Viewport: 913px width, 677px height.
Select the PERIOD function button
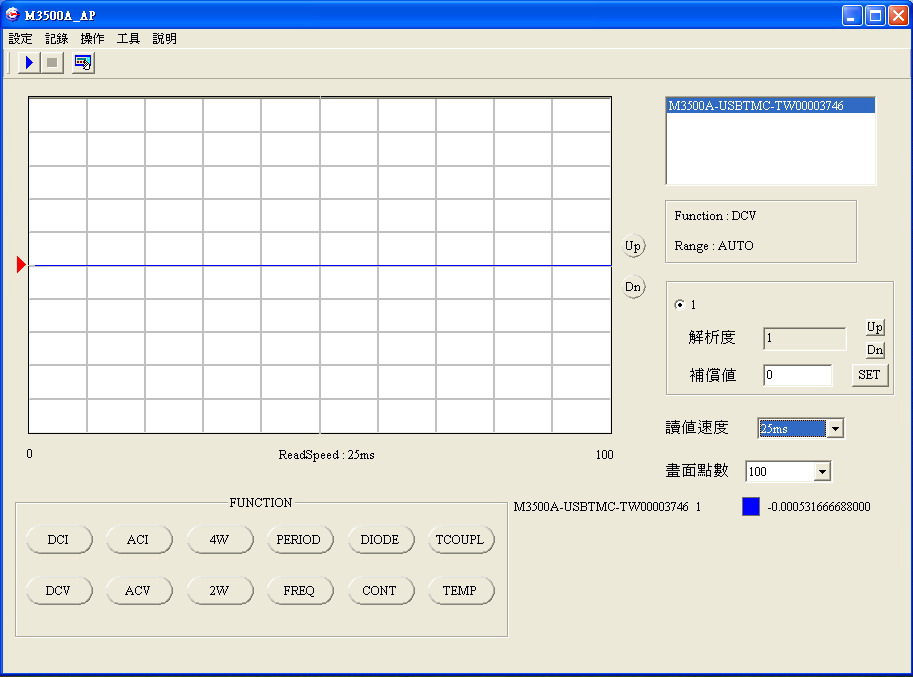pyautogui.click(x=299, y=540)
